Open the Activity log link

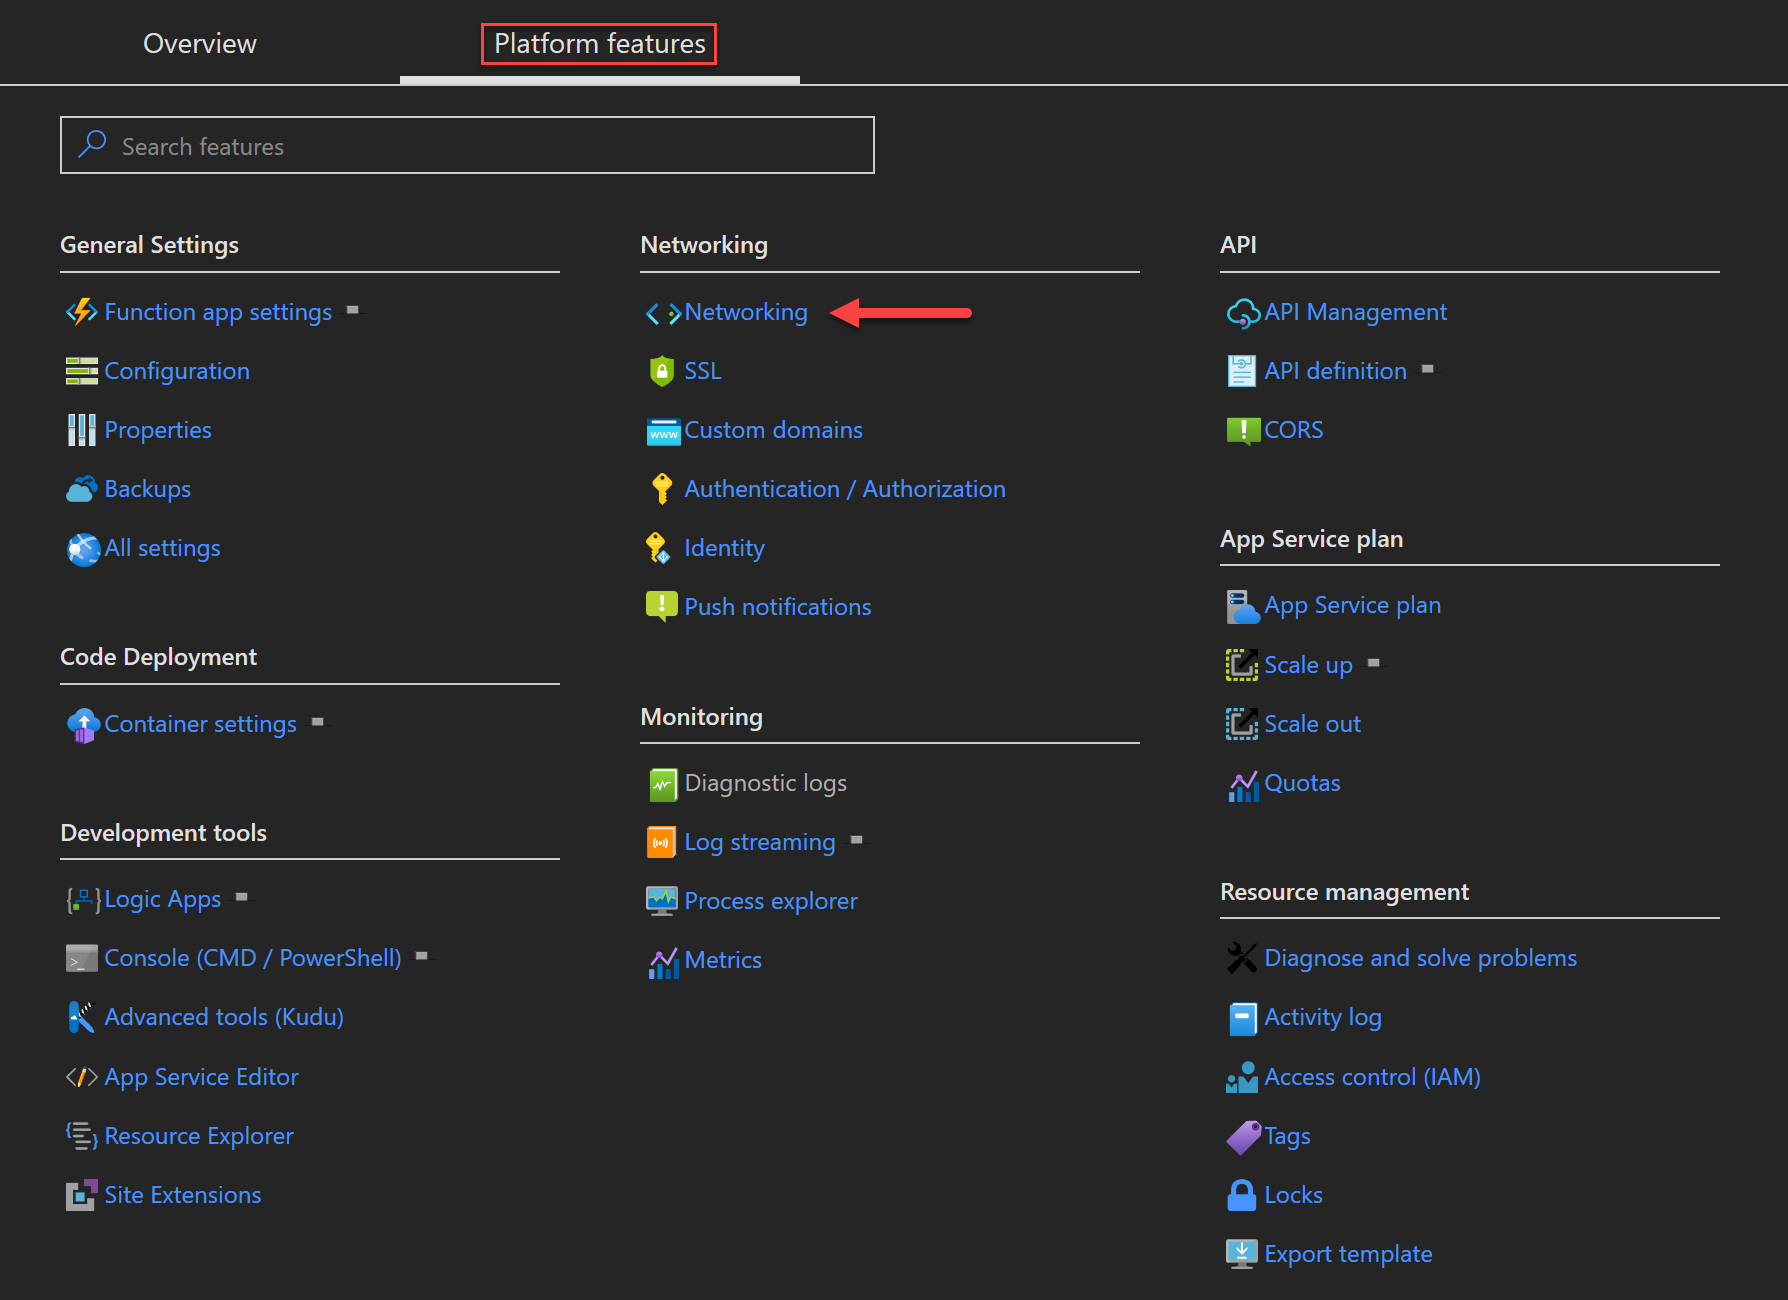pos(1323,1017)
